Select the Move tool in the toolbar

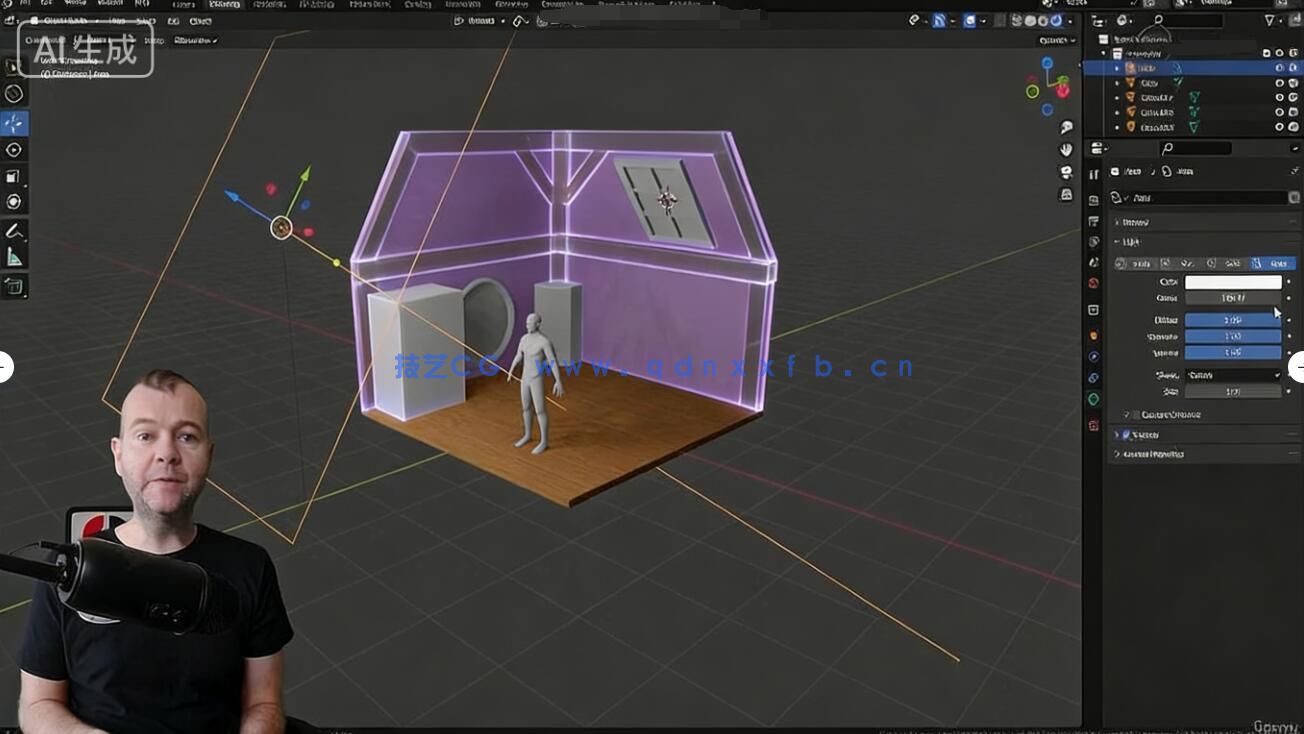(14, 122)
